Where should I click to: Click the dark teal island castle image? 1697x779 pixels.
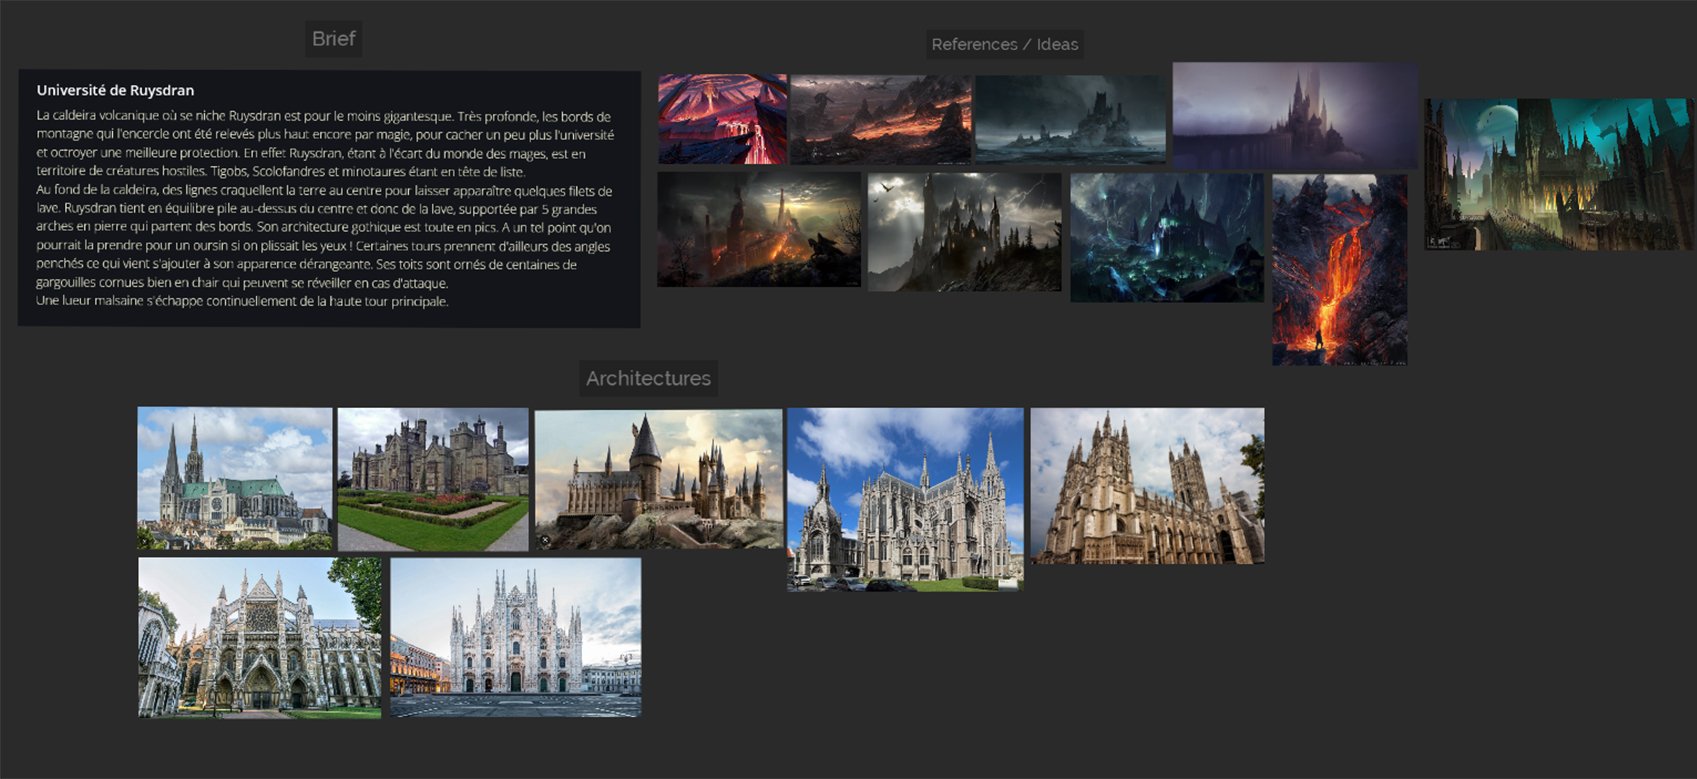pyautogui.click(x=1070, y=119)
